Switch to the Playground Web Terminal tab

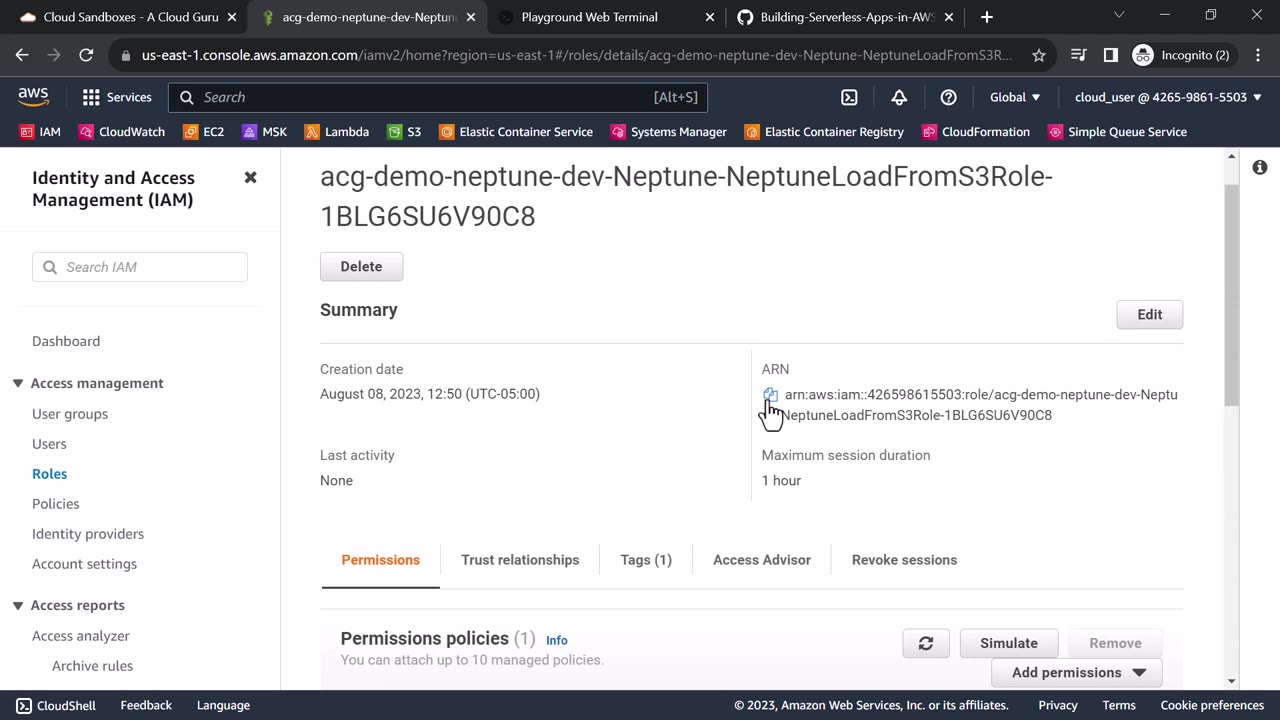pos(604,17)
